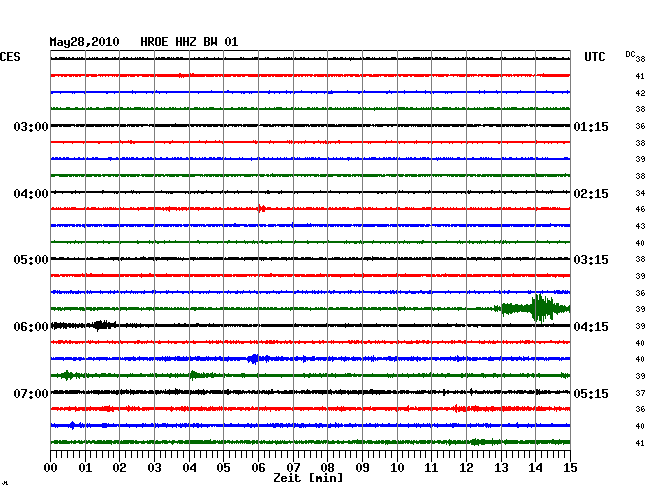The image size is (650, 494).
Task: Select minute axis tick label 06
Action: [258, 467]
